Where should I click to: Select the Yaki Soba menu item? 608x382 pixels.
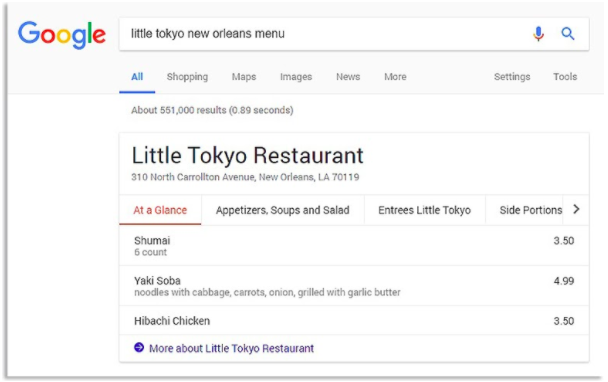[354, 286]
